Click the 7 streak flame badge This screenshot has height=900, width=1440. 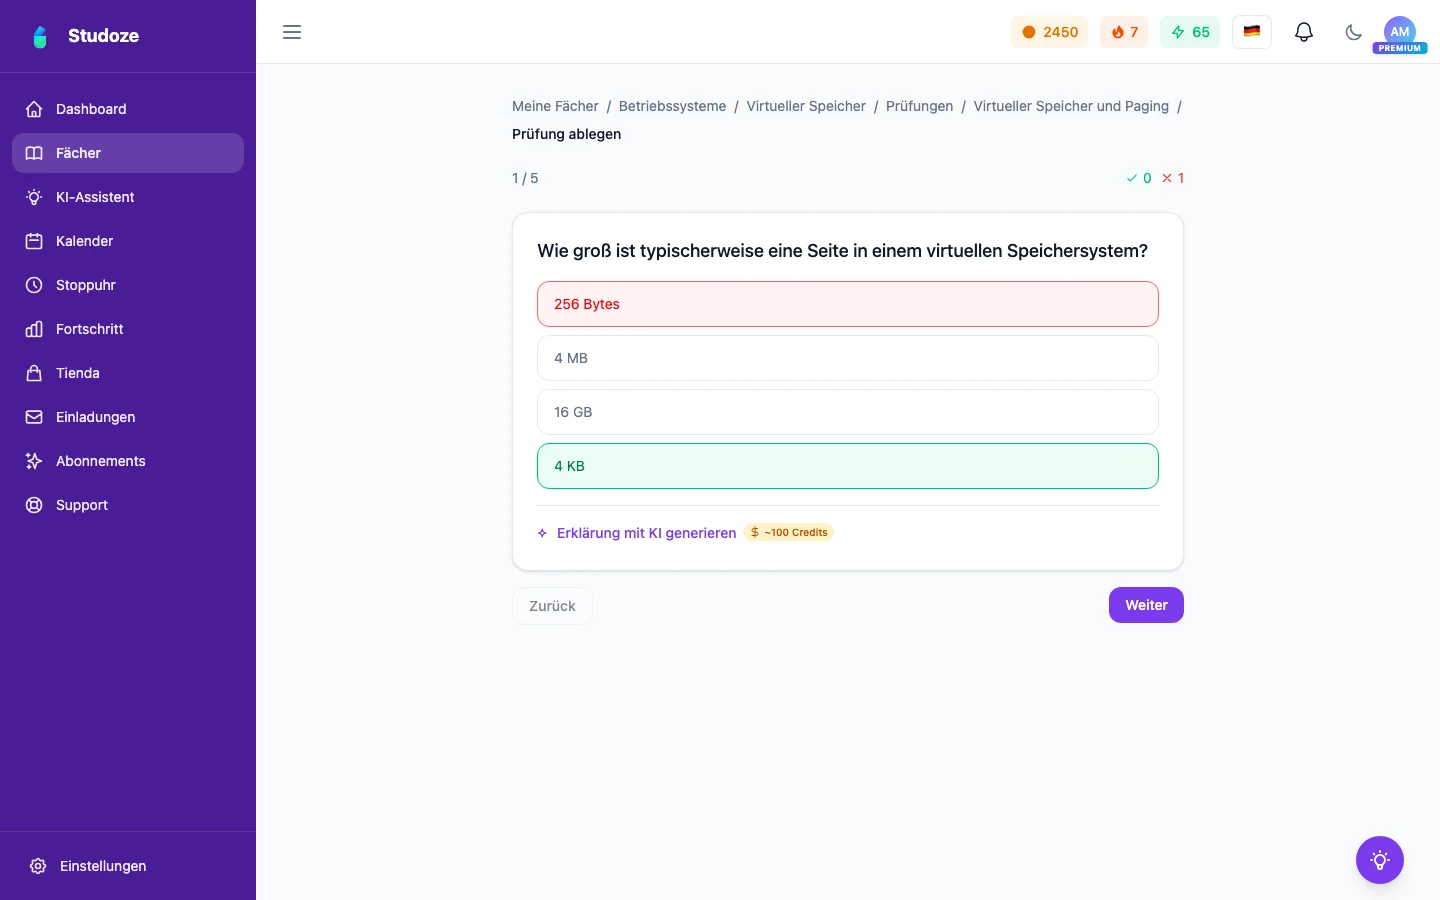(1124, 32)
